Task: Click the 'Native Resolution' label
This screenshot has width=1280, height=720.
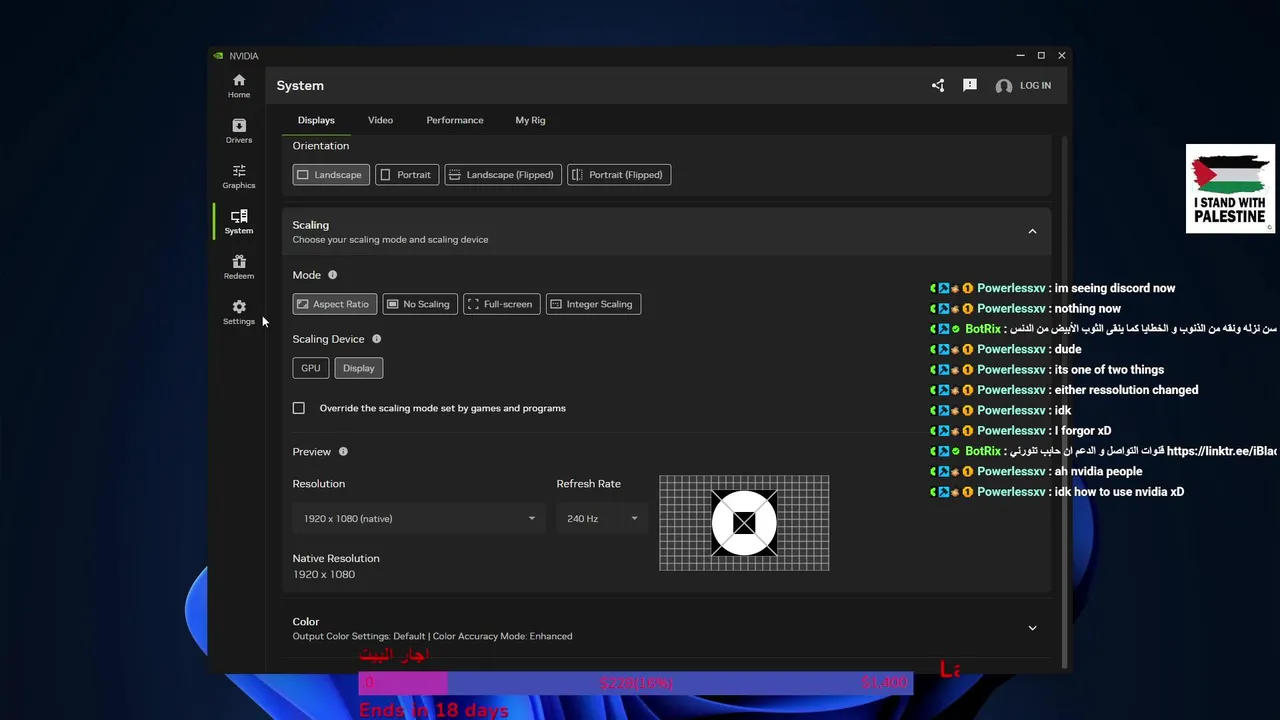Action: 336,559
